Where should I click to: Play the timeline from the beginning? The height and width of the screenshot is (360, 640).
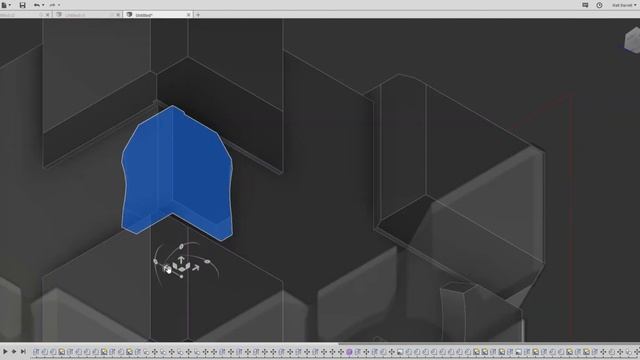pyautogui.click(x=5, y=351)
